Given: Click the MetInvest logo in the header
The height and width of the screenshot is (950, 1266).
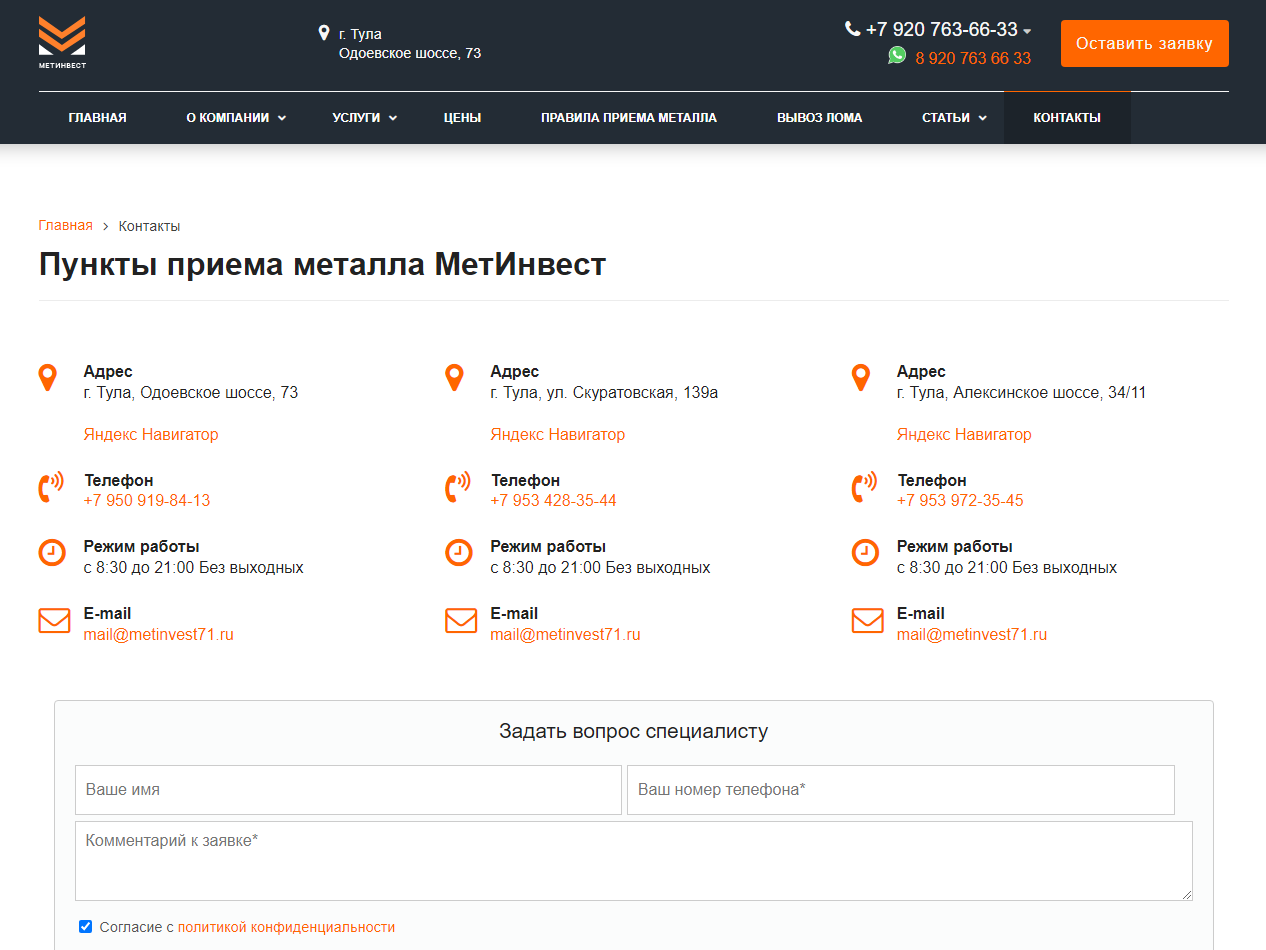Looking at the screenshot, I should 62,42.
